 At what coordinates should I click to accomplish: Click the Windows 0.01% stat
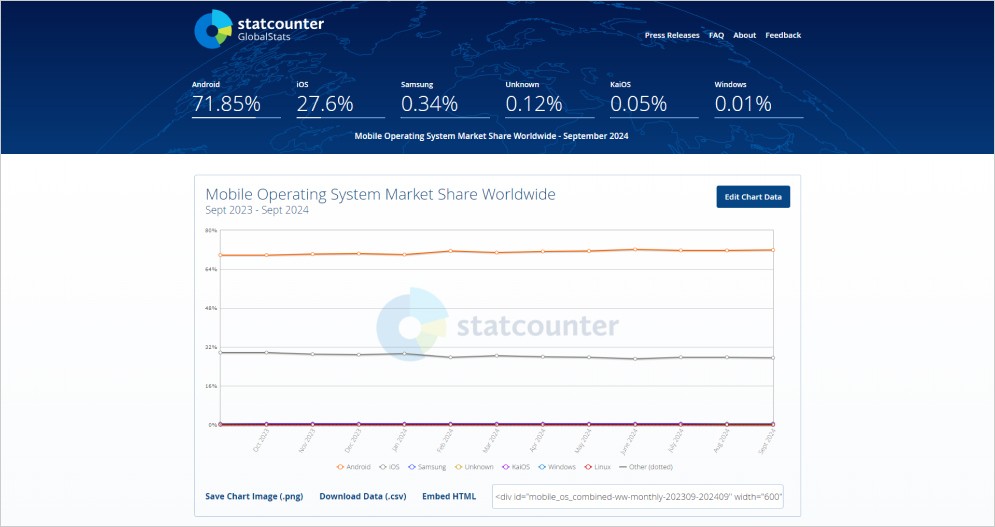pyautogui.click(x=759, y=98)
